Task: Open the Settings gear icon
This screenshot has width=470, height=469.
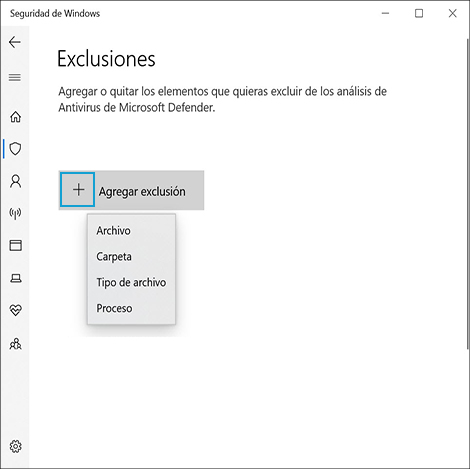Action: pyautogui.click(x=15, y=446)
